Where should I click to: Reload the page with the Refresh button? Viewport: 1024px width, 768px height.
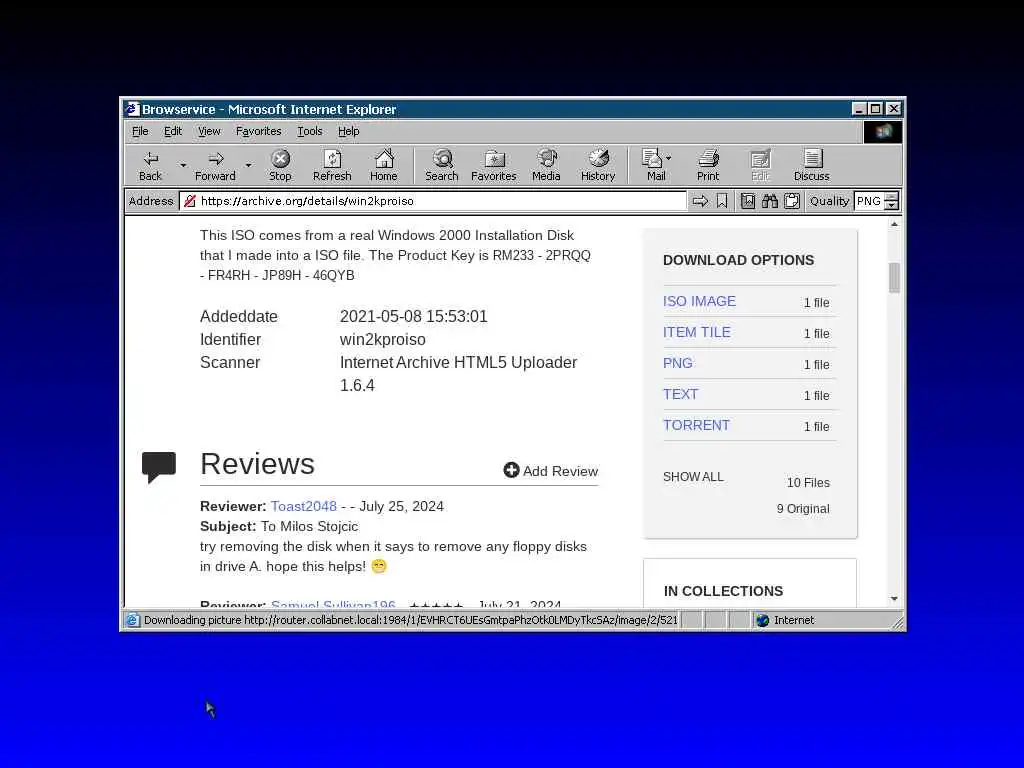(x=332, y=165)
